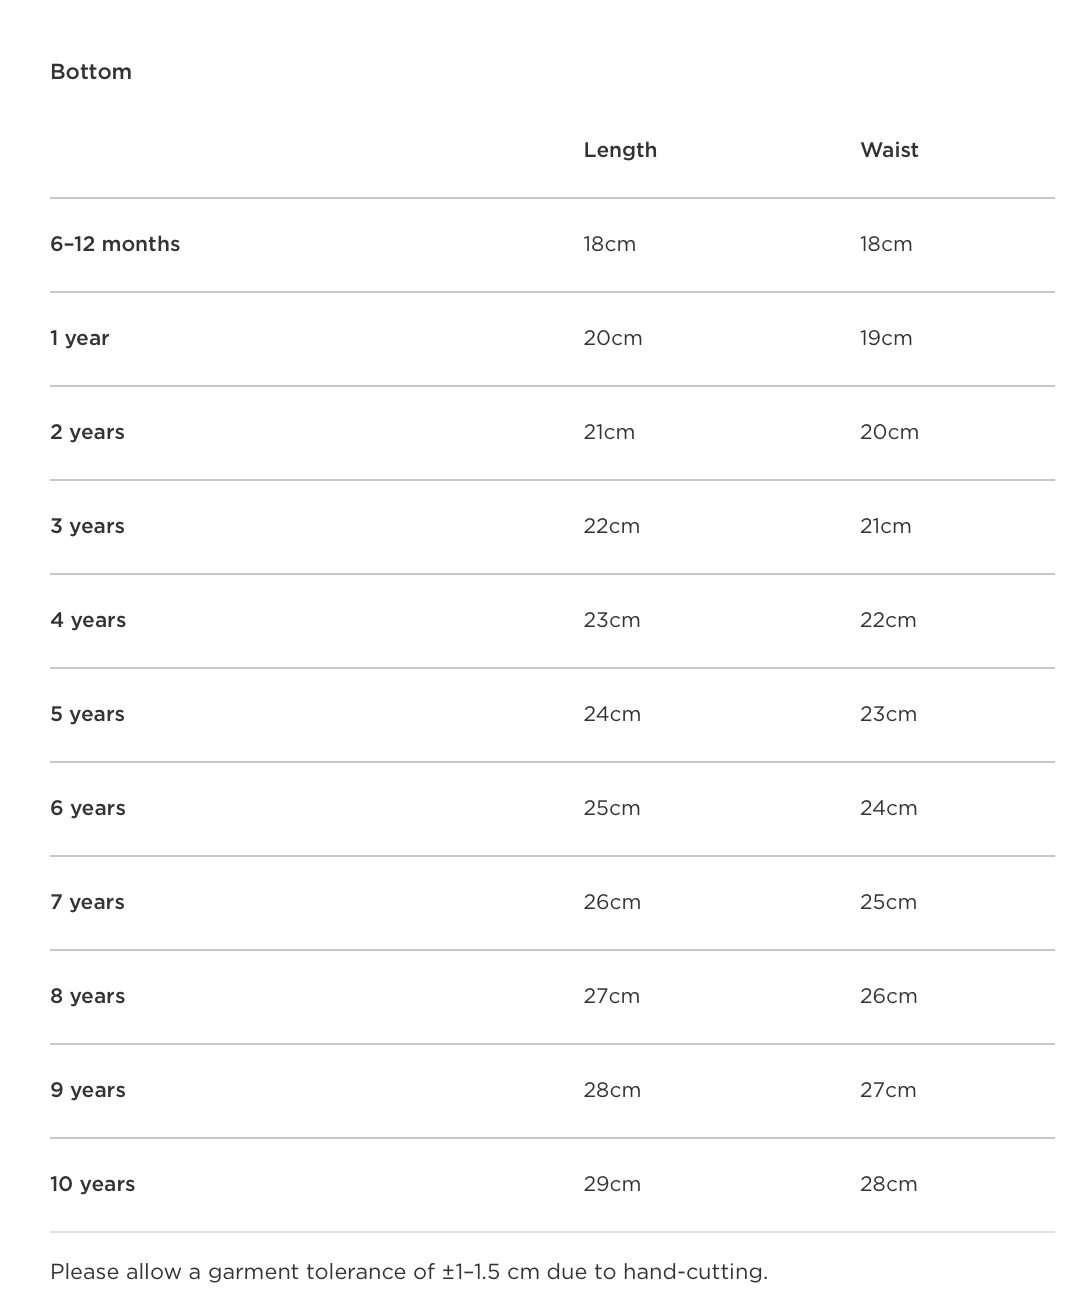Click the garment tolerance note text
This screenshot has width=1074, height=1302.
coord(409,1272)
